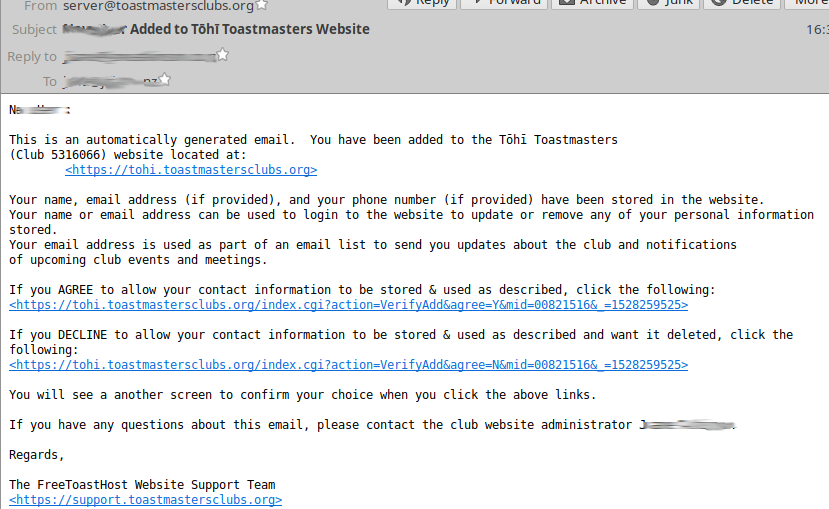Click the star icon beside the To recipient
Viewport: 829px width, 509px height.
tap(164, 79)
